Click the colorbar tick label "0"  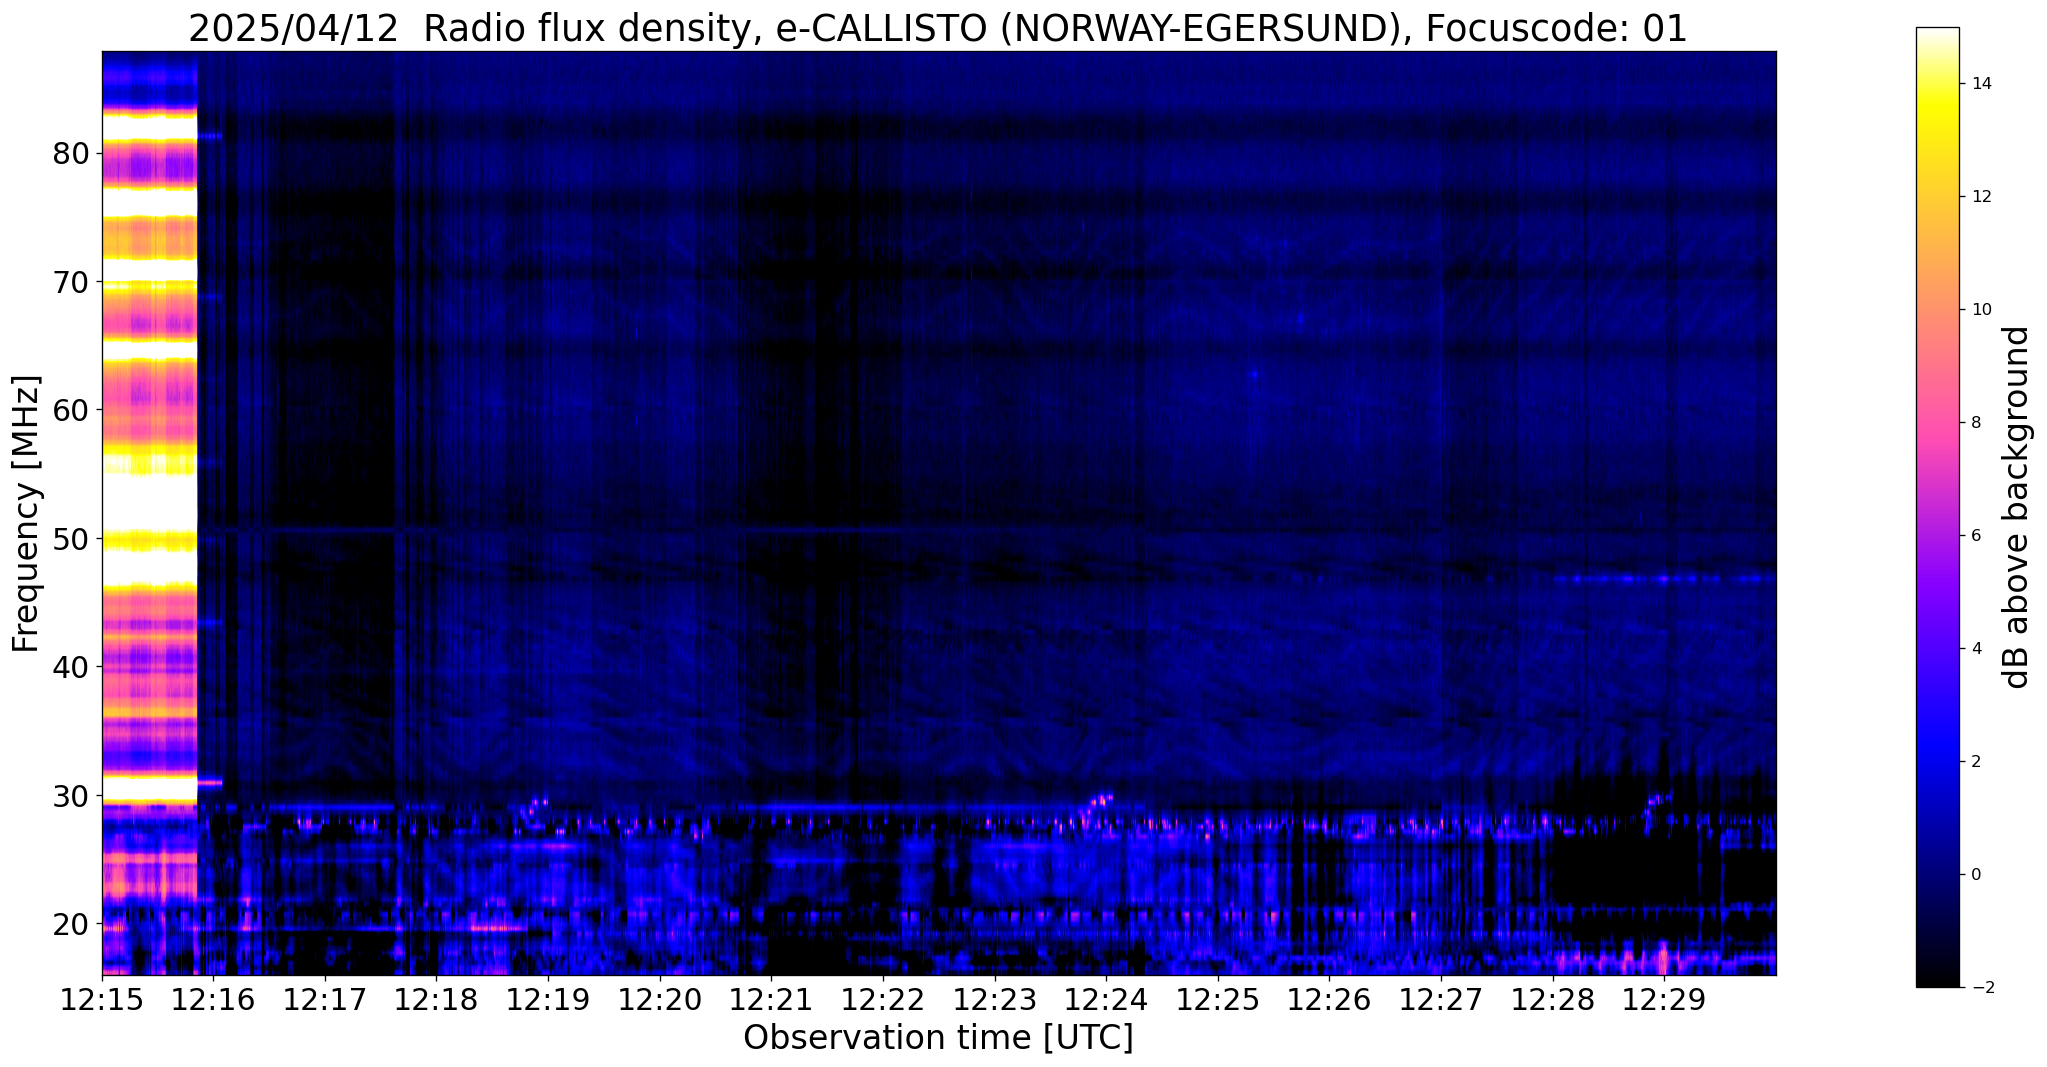[x=1975, y=875]
